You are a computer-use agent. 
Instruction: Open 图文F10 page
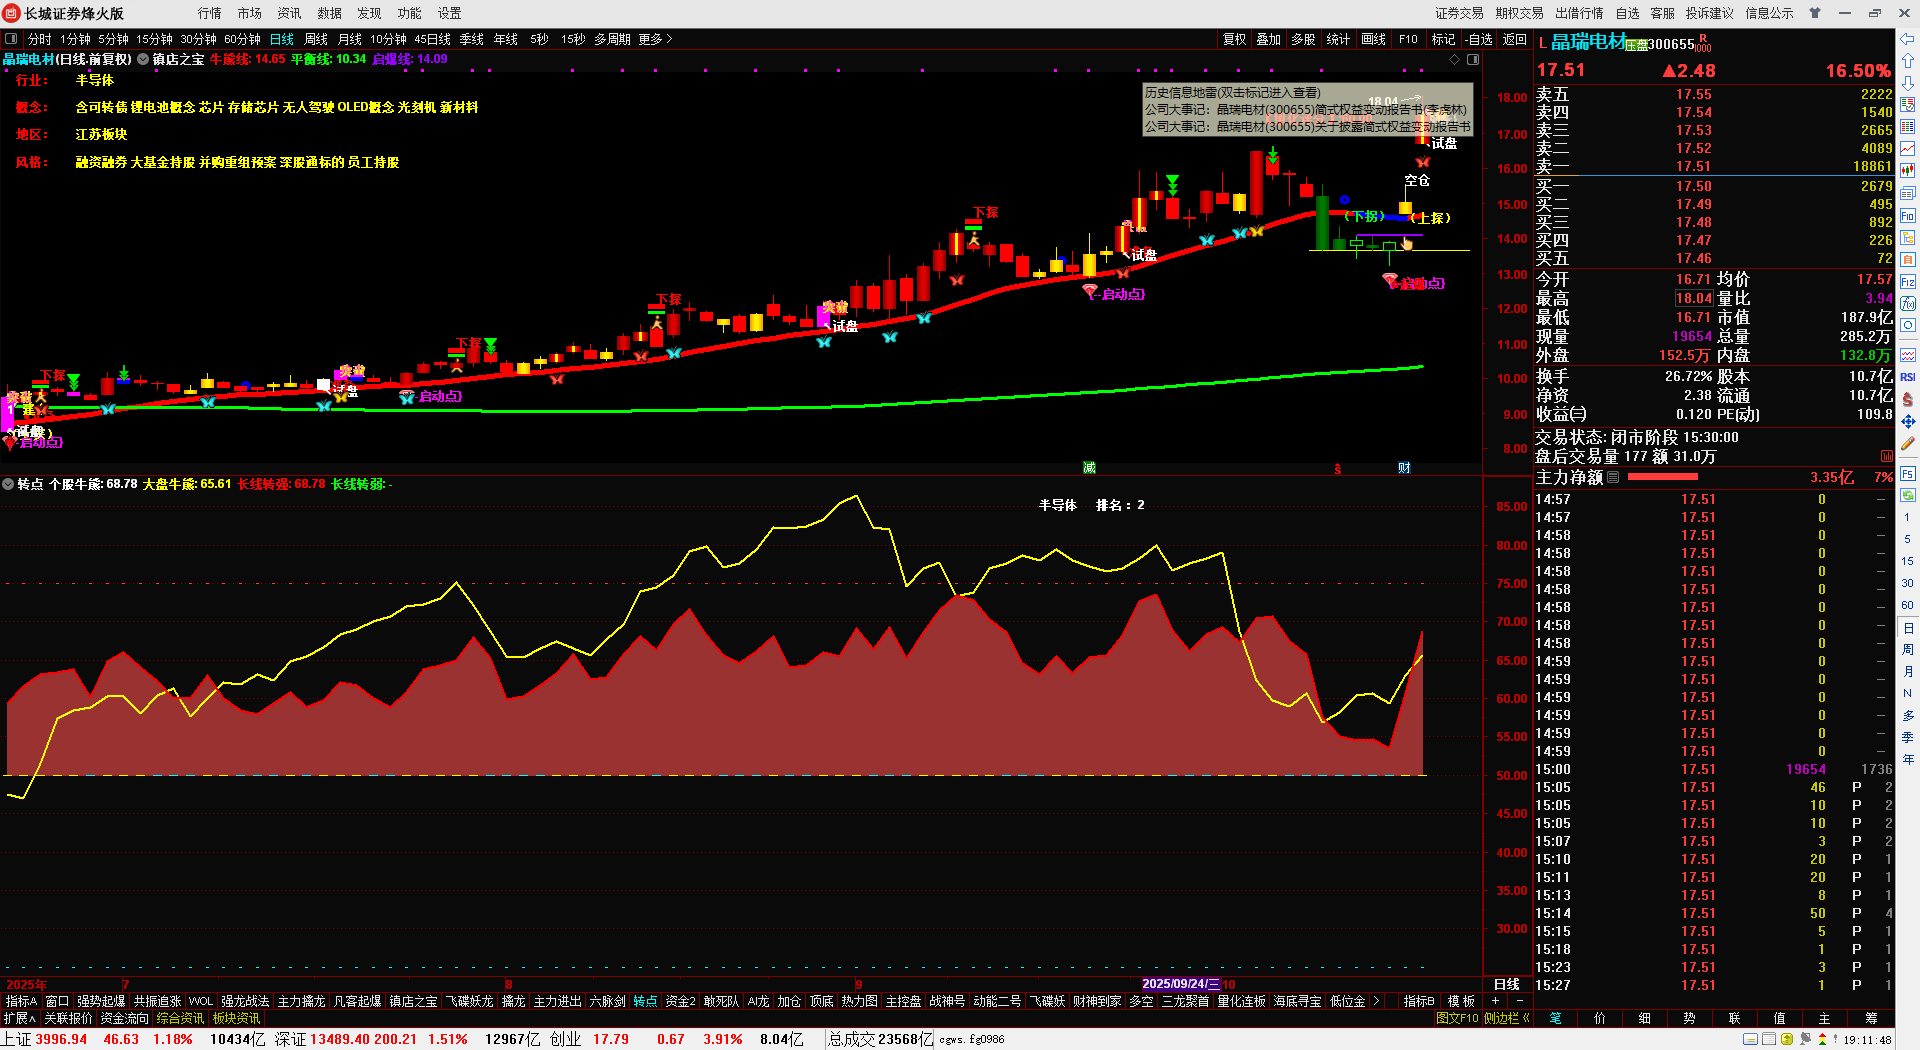pos(1457,1018)
